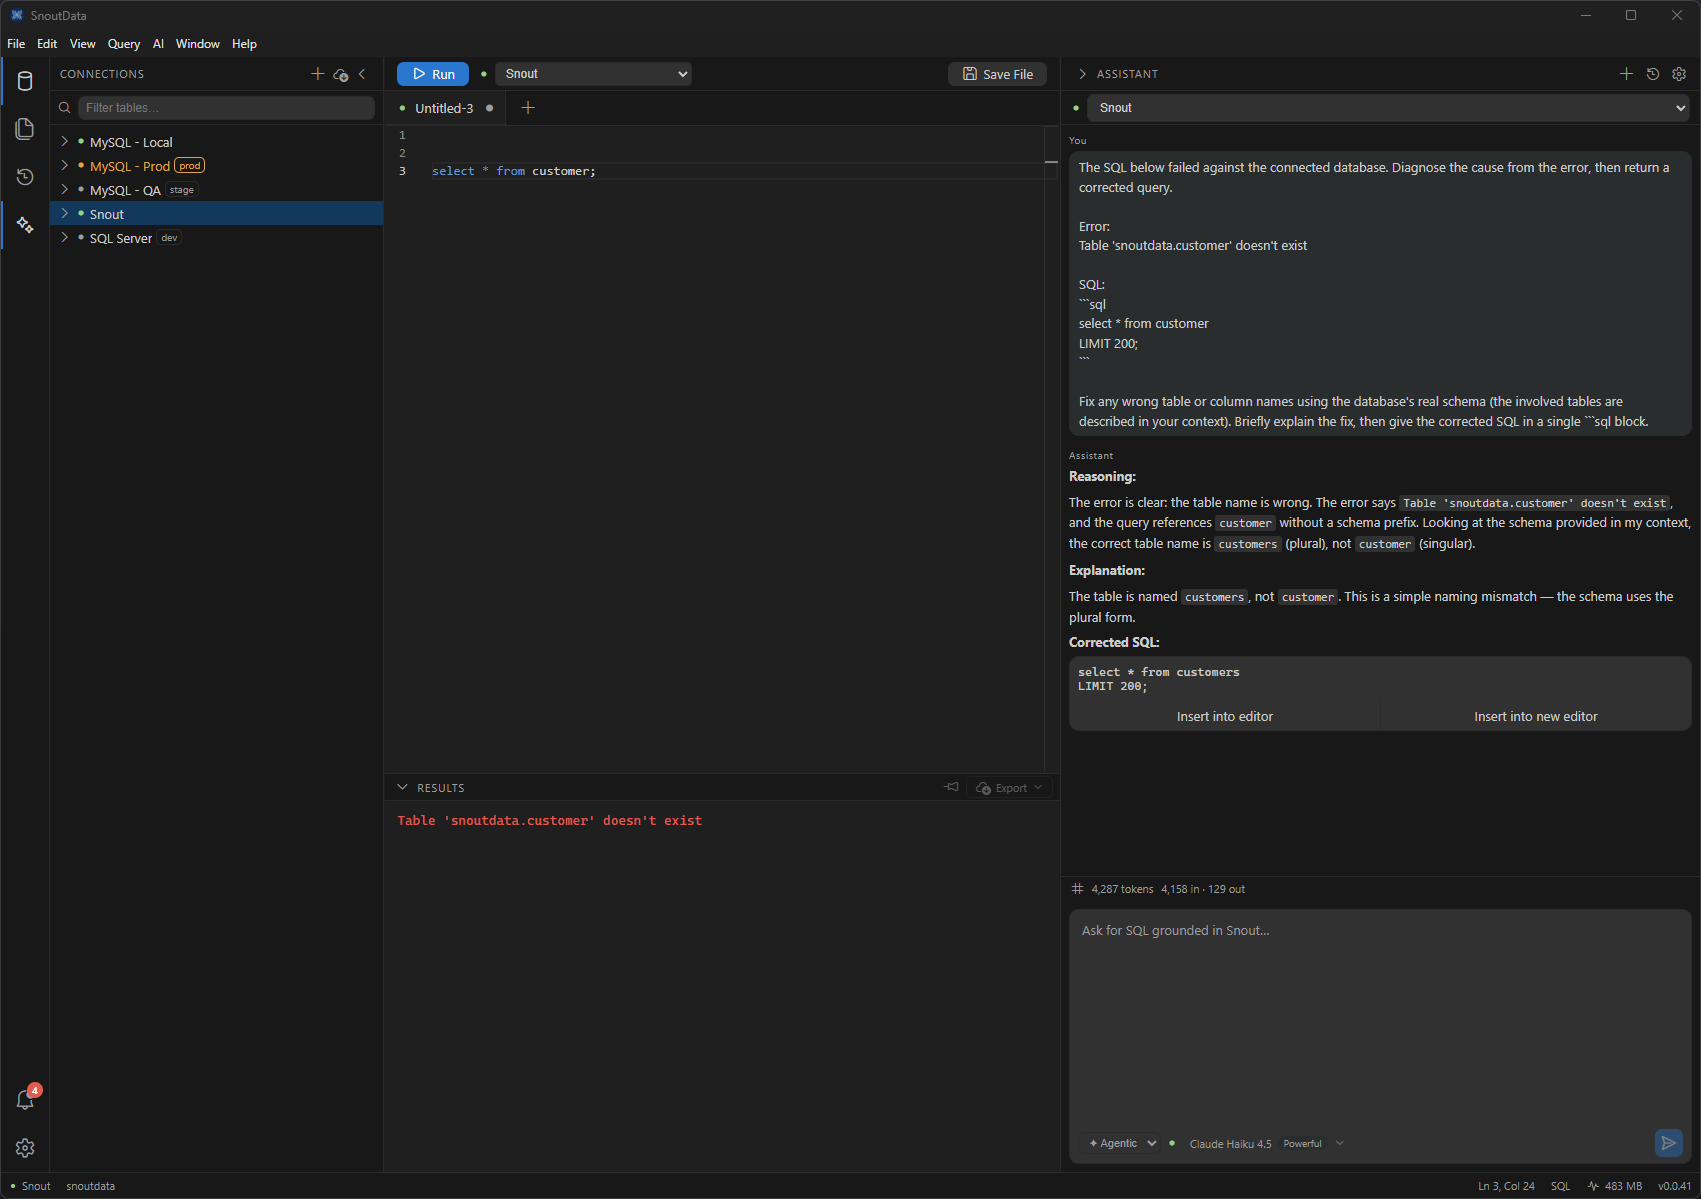Click the 'prod' tag badge
1701x1199 pixels.
(x=190, y=166)
